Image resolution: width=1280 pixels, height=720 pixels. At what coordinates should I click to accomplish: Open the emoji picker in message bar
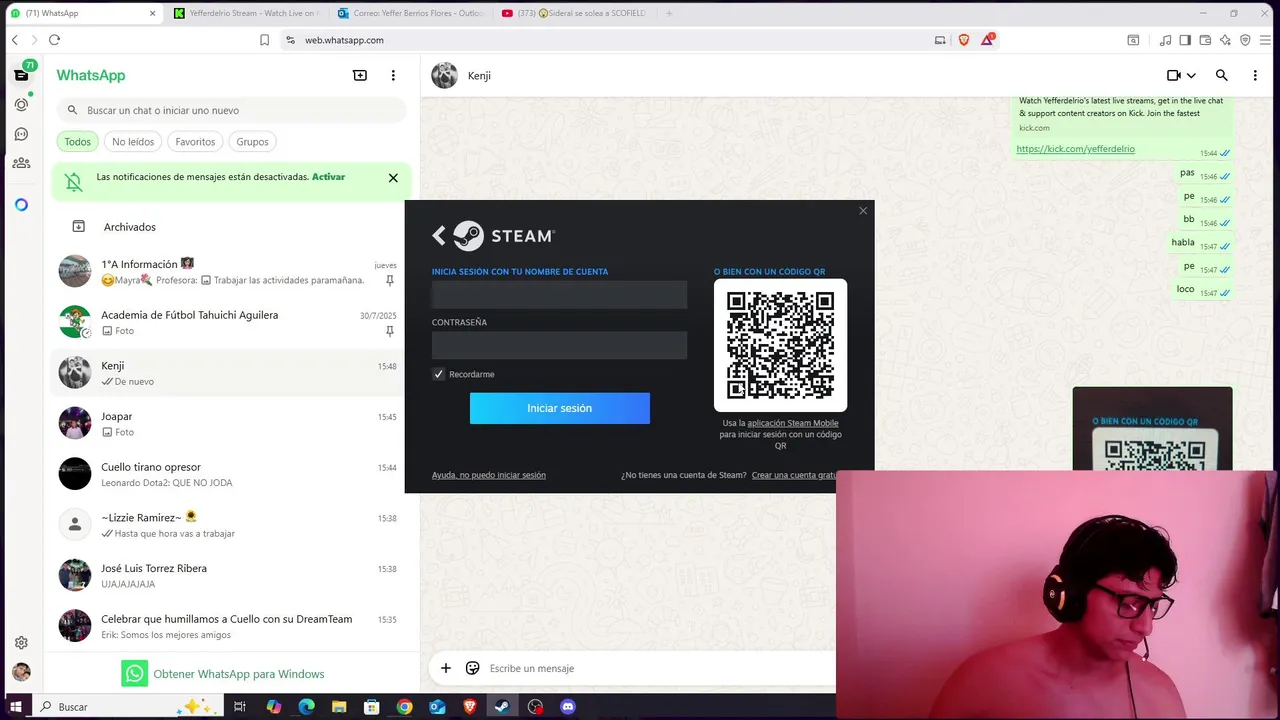473,668
